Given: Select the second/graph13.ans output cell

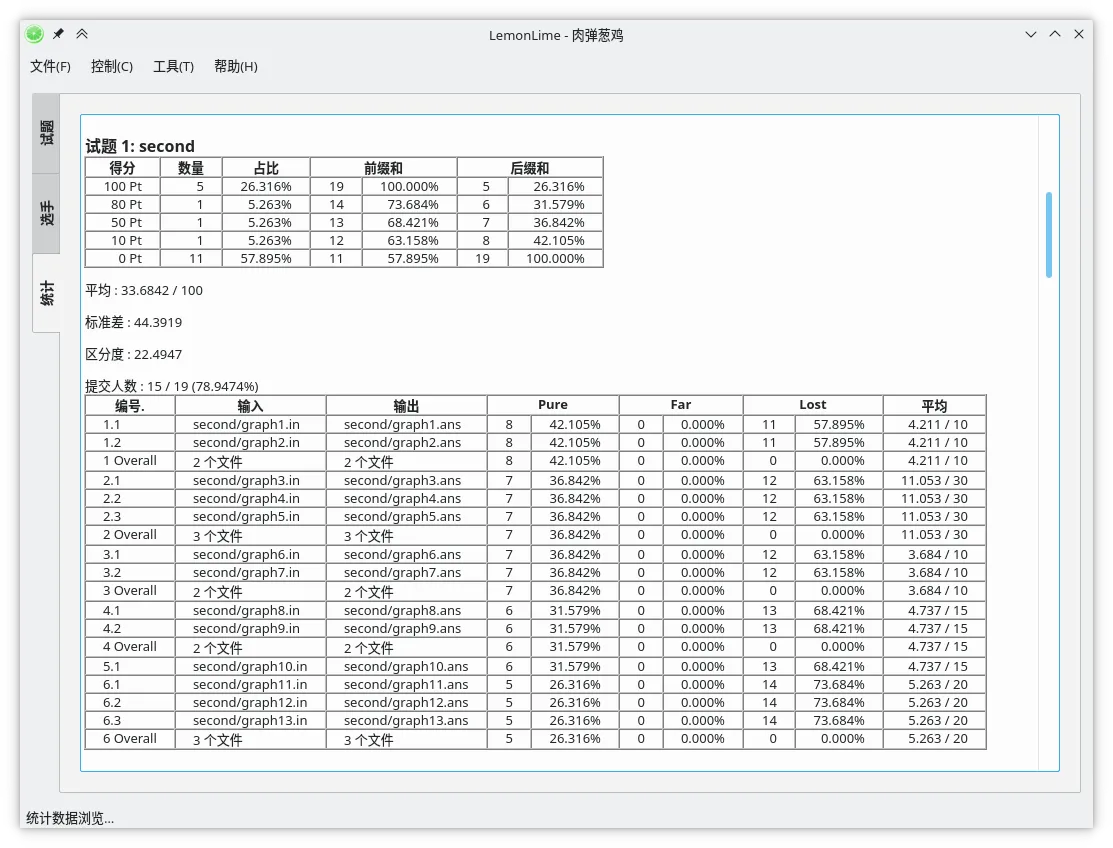Looking at the screenshot, I should tap(405, 720).
